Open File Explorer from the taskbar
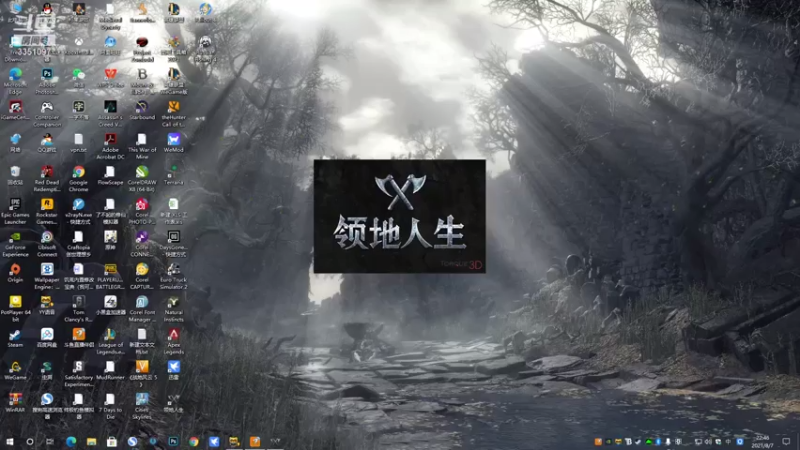This screenshot has width=800, height=450. (91, 441)
